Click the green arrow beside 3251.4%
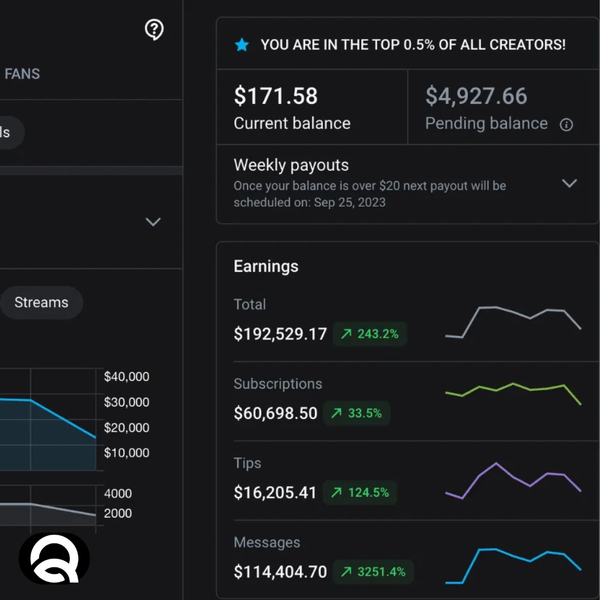Screen dimensions: 600x600 coord(346,572)
